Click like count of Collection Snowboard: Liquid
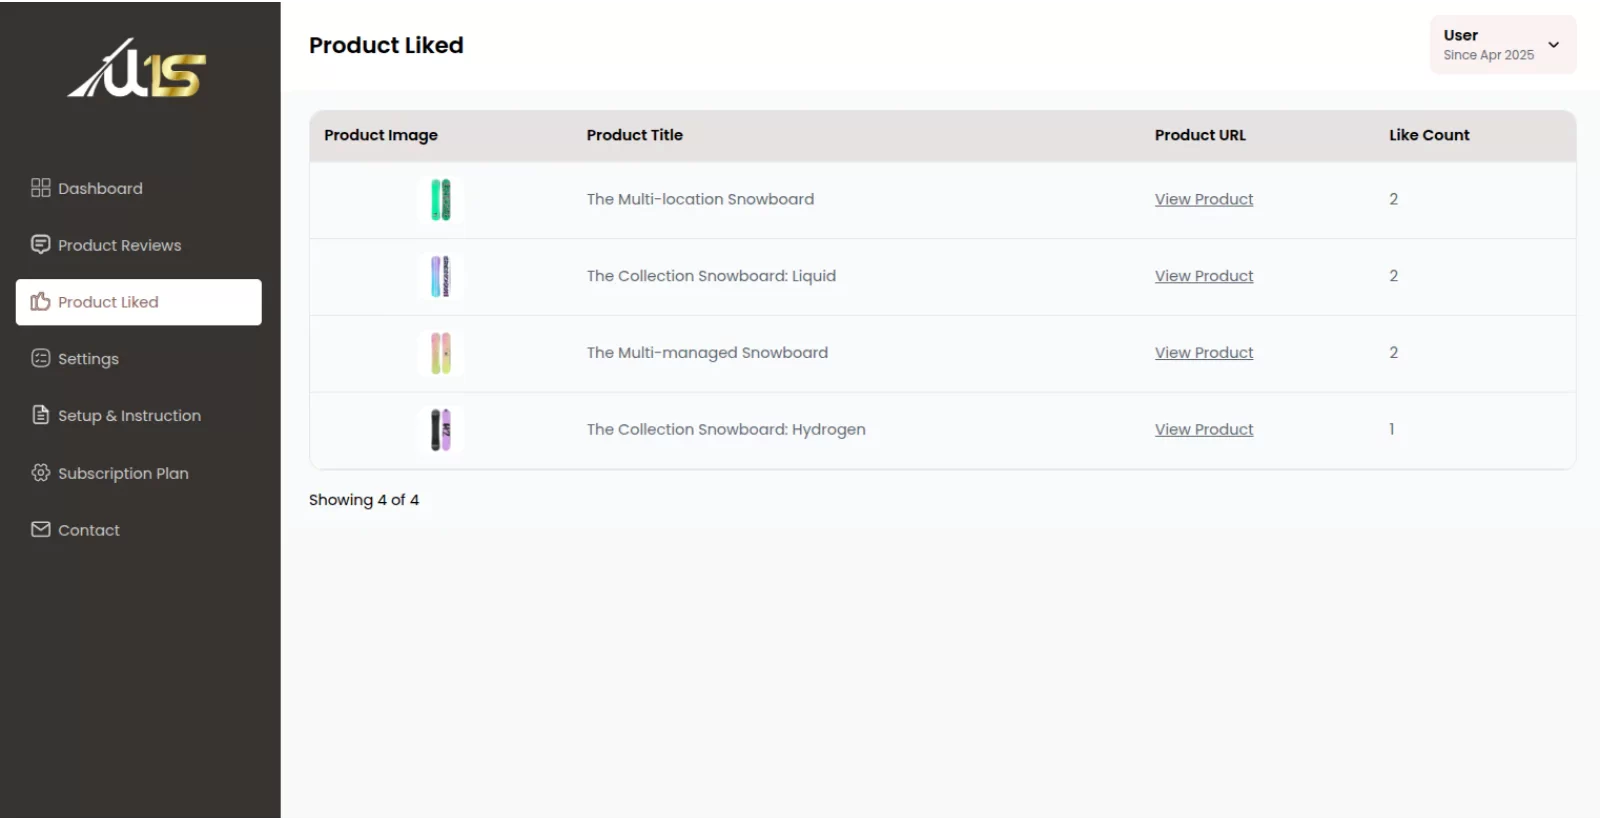The image size is (1600, 820). pyautogui.click(x=1393, y=276)
